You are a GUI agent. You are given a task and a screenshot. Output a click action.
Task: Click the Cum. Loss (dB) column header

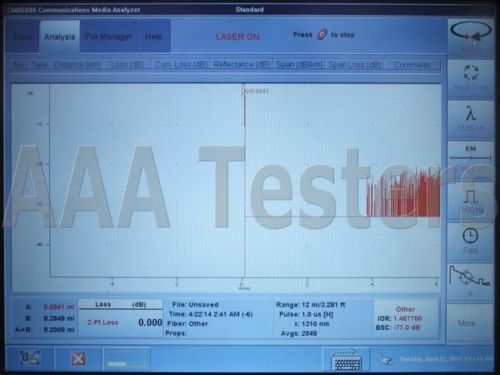(x=181, y=65)
